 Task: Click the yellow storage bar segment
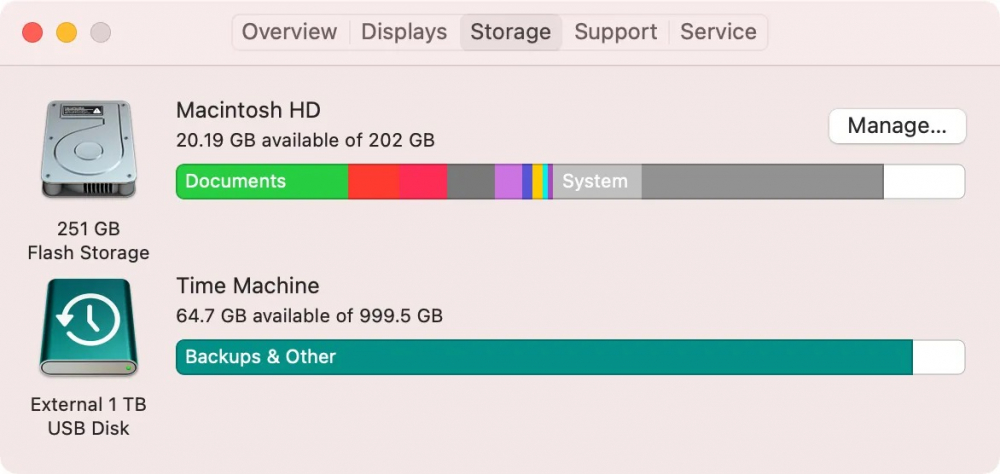click(x=538, y=182)
